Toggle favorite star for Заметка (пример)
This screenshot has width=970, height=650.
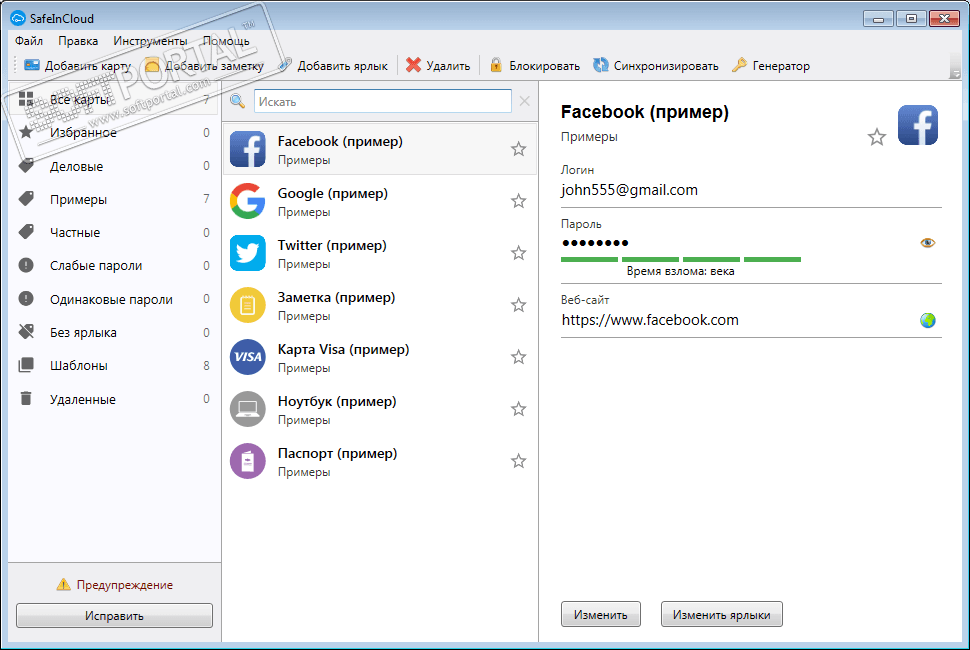pos(518,304)
